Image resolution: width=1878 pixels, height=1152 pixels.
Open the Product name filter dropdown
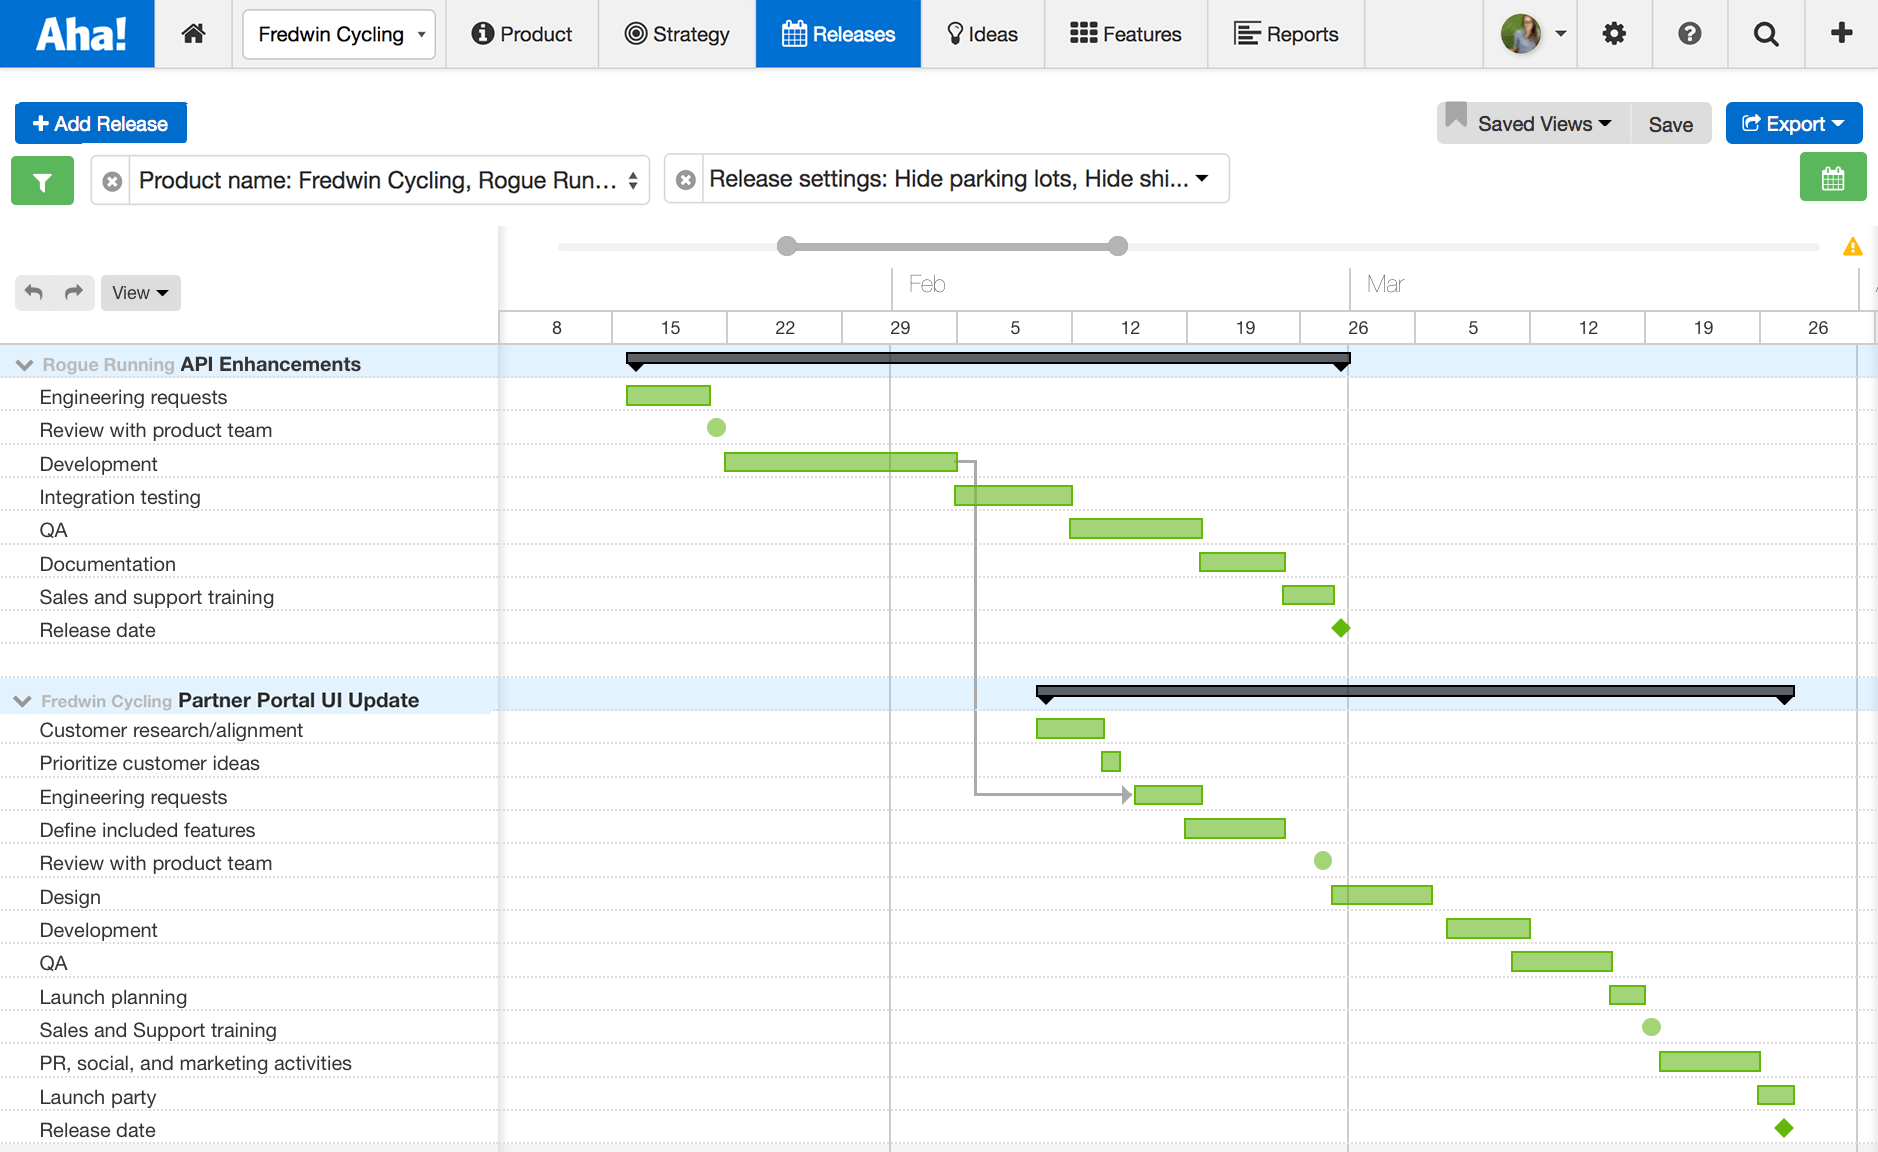coord(389,181)
